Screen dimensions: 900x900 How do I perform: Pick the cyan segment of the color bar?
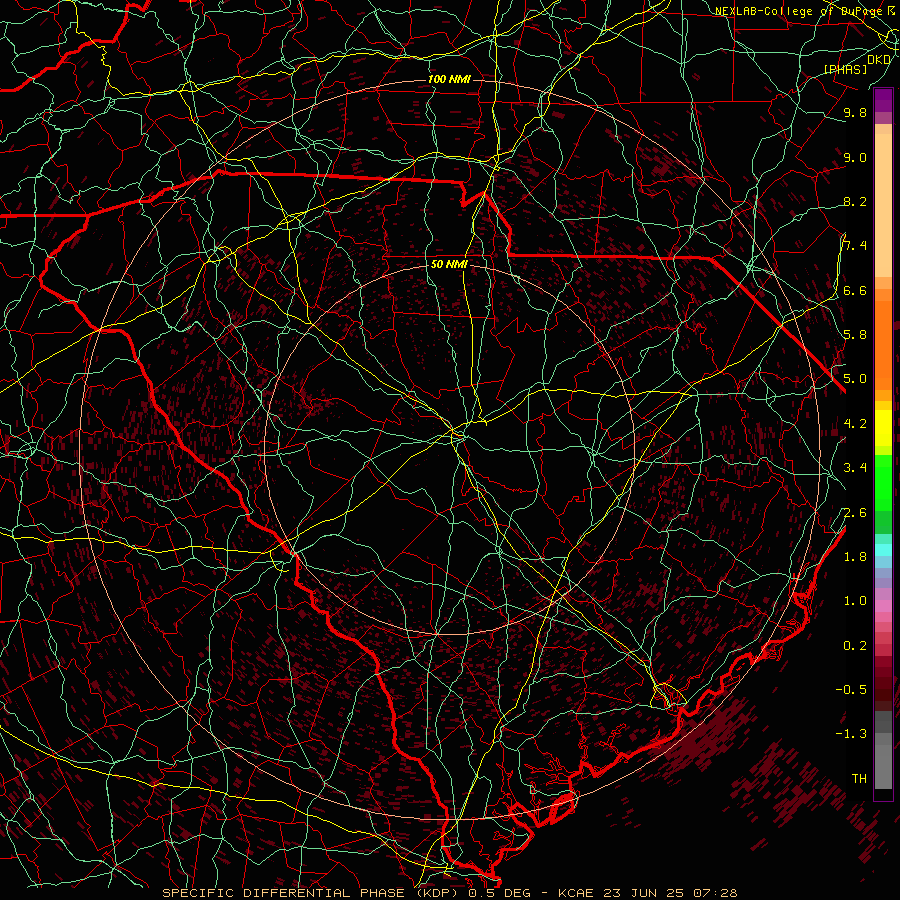click(x=883, y=549)
